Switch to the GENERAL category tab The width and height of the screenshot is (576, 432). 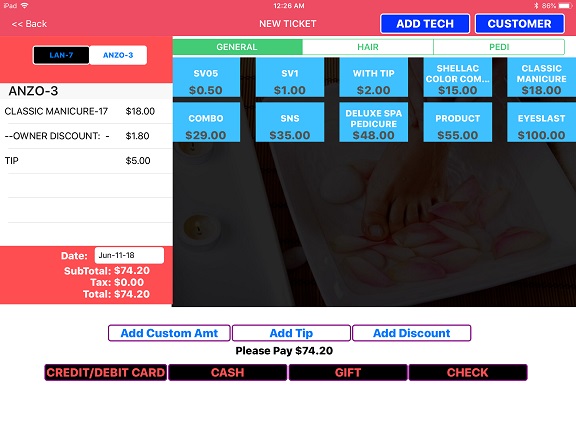click(237, 47)
